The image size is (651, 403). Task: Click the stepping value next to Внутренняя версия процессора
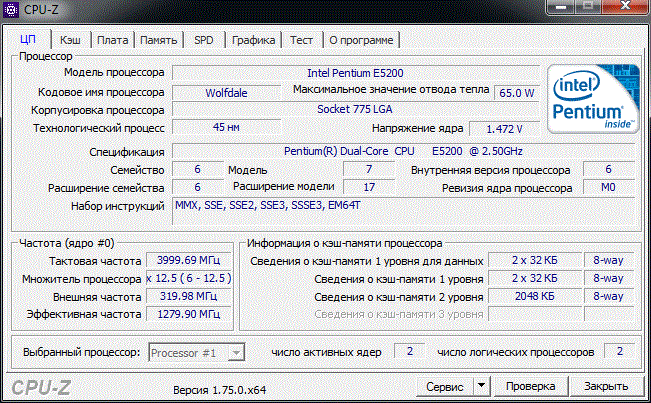point(609,169)
